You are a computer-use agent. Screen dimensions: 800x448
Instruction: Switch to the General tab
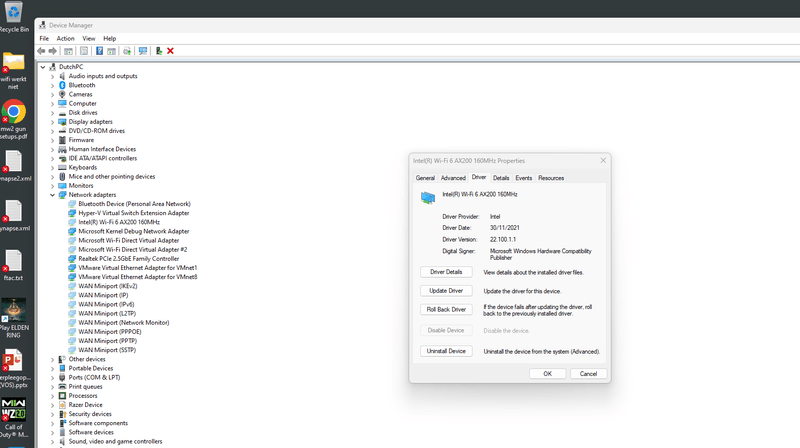tap(425, 178)
